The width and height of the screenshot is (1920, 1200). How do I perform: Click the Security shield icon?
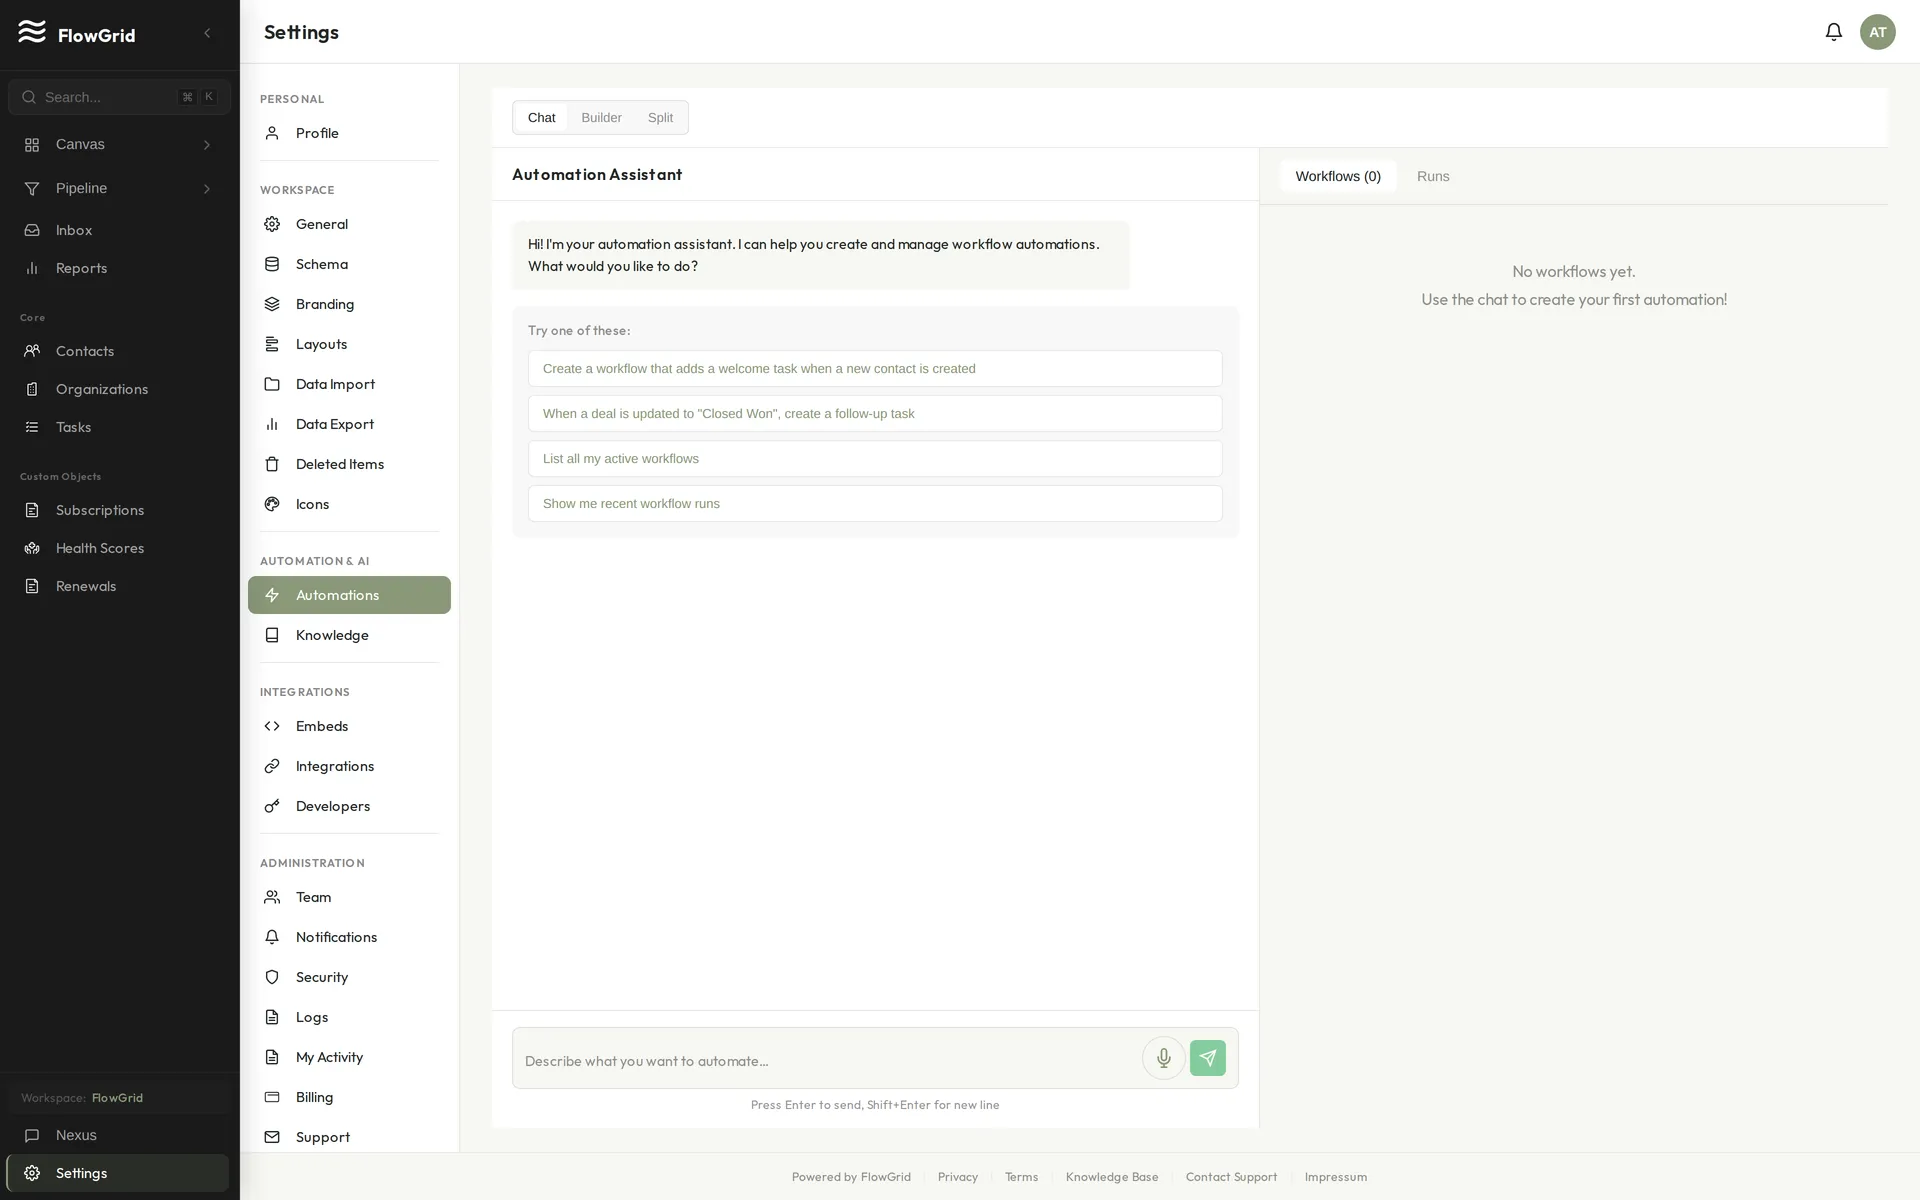[x=272, y=977]
